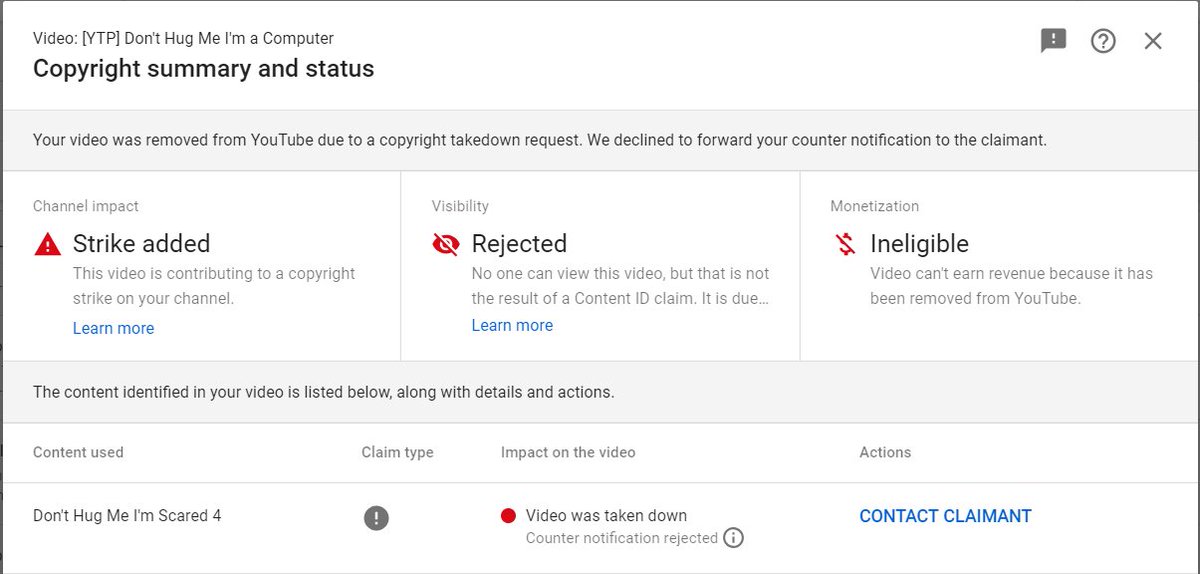Click the Content used column header
The image size is (1200, 574).
(78, 452)
